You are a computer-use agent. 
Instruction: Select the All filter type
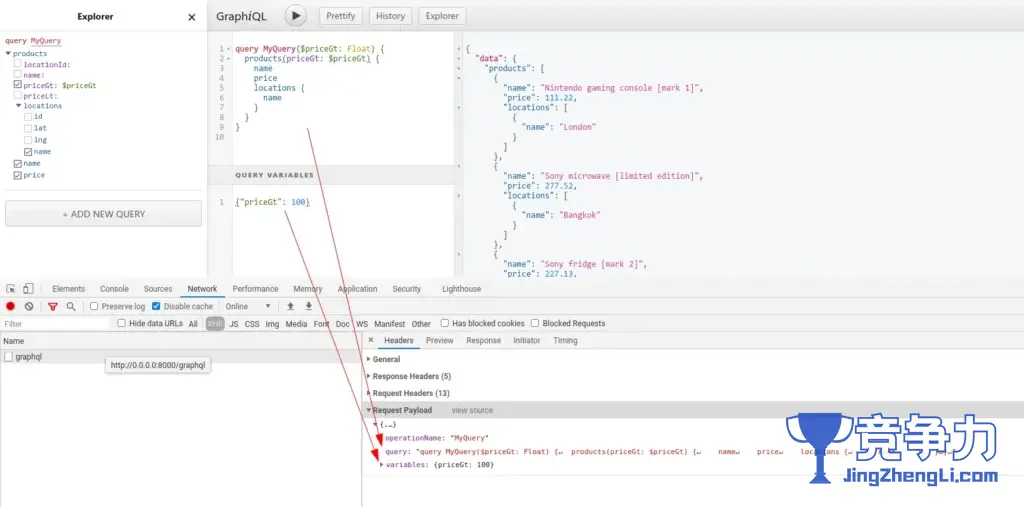[x=193, y=323]
